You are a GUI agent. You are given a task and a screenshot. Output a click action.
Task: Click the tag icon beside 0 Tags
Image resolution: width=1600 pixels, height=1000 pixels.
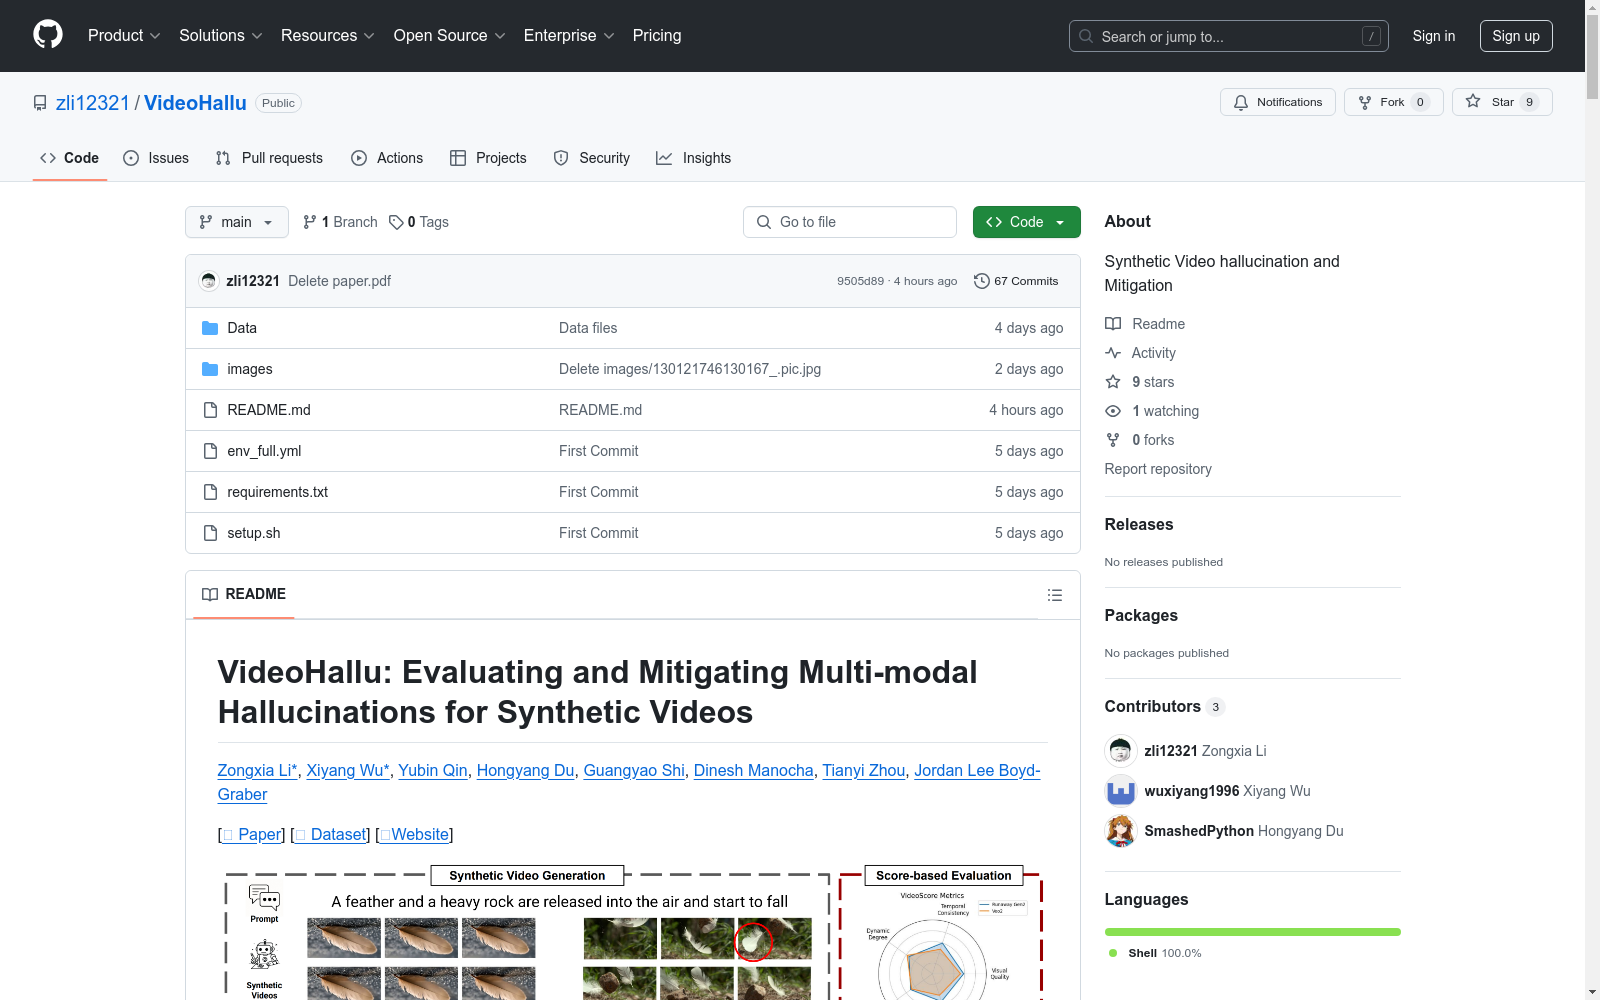point(396,222)
